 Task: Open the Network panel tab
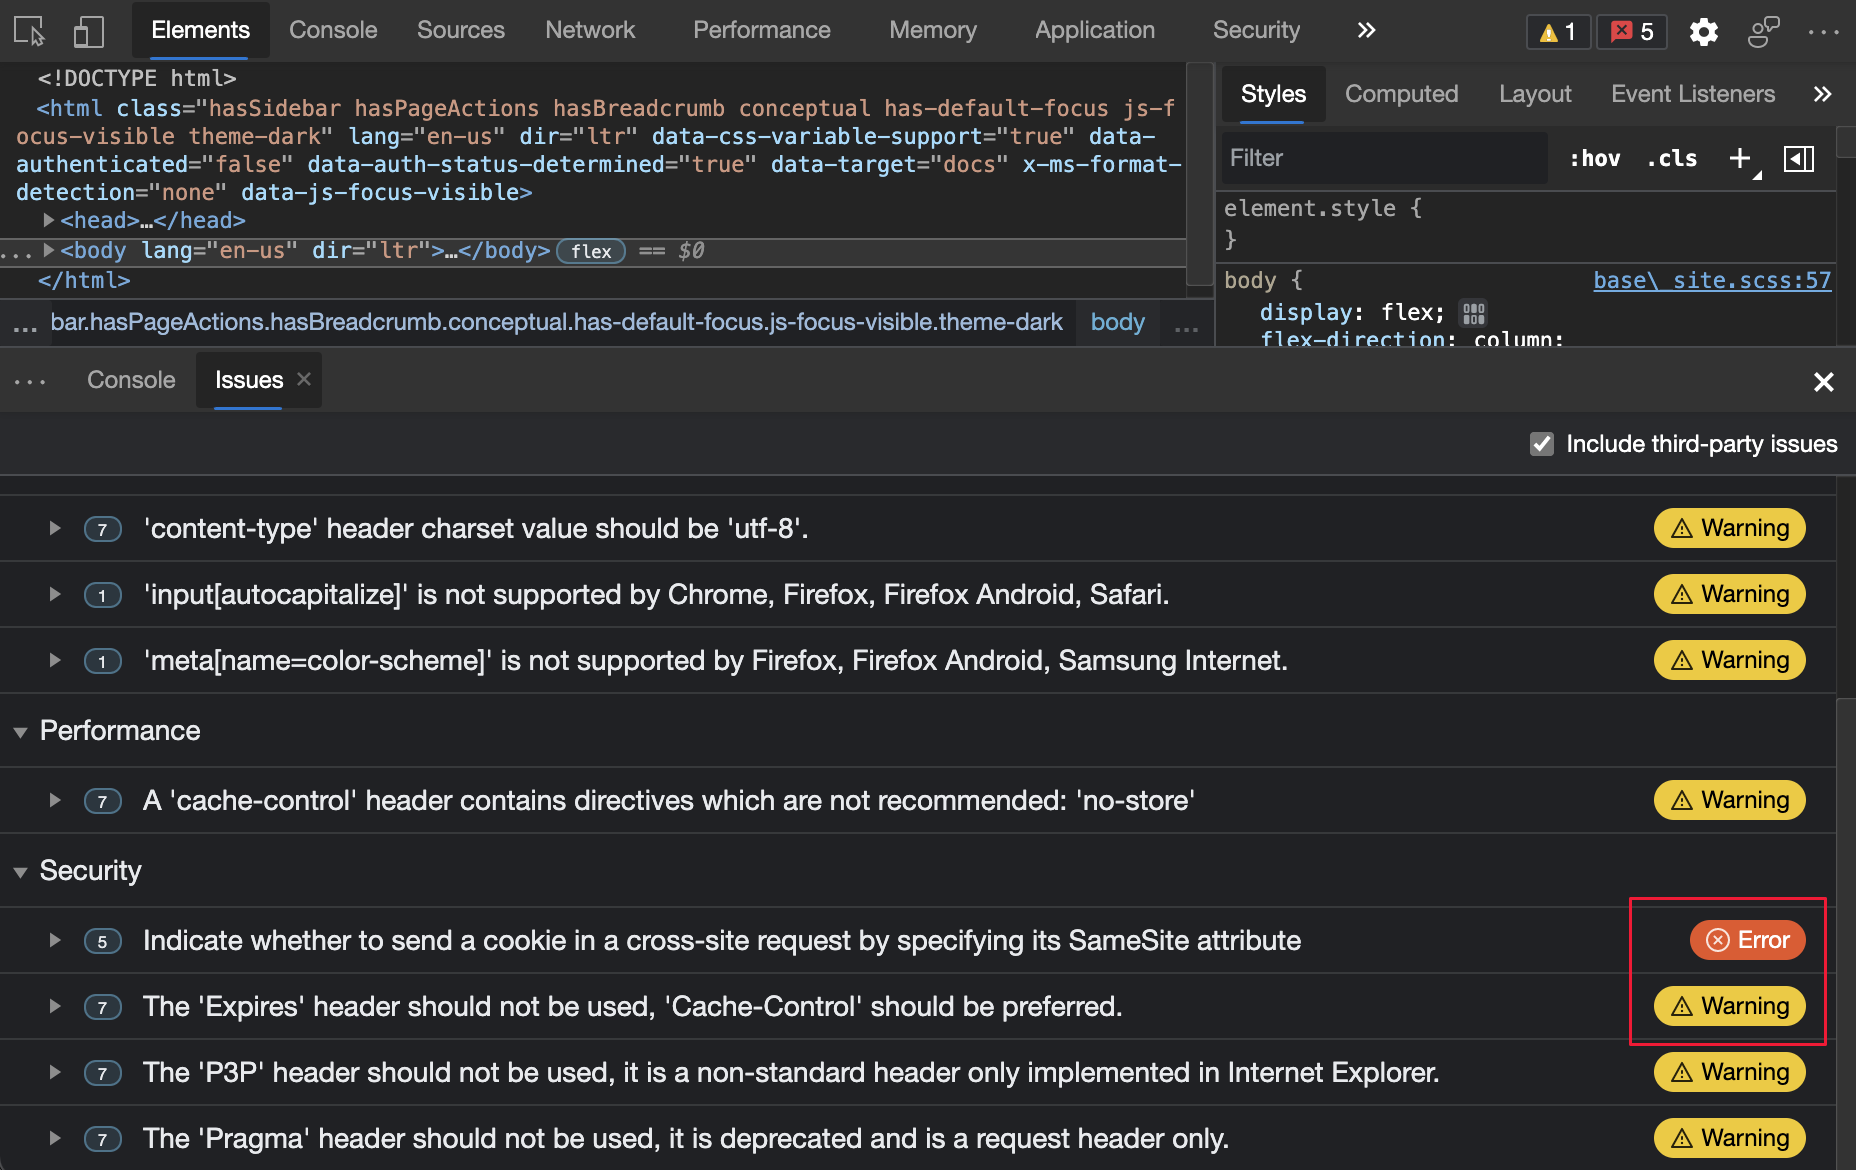(x=590, y=30)
